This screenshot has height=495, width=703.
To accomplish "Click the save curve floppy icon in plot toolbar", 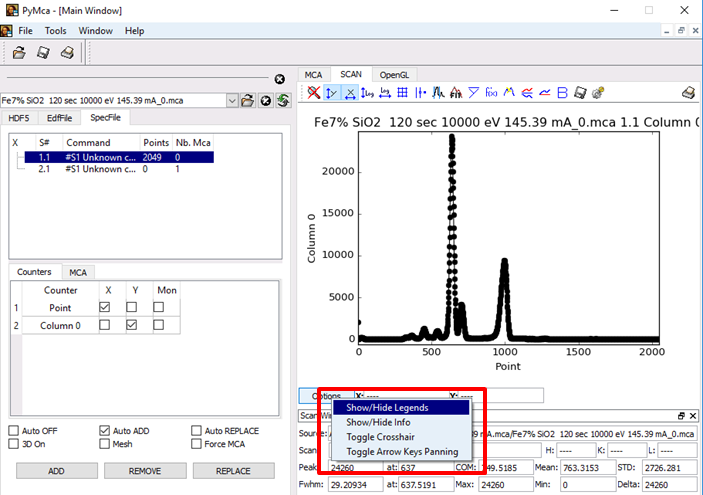I will click(x=580, y=93).
